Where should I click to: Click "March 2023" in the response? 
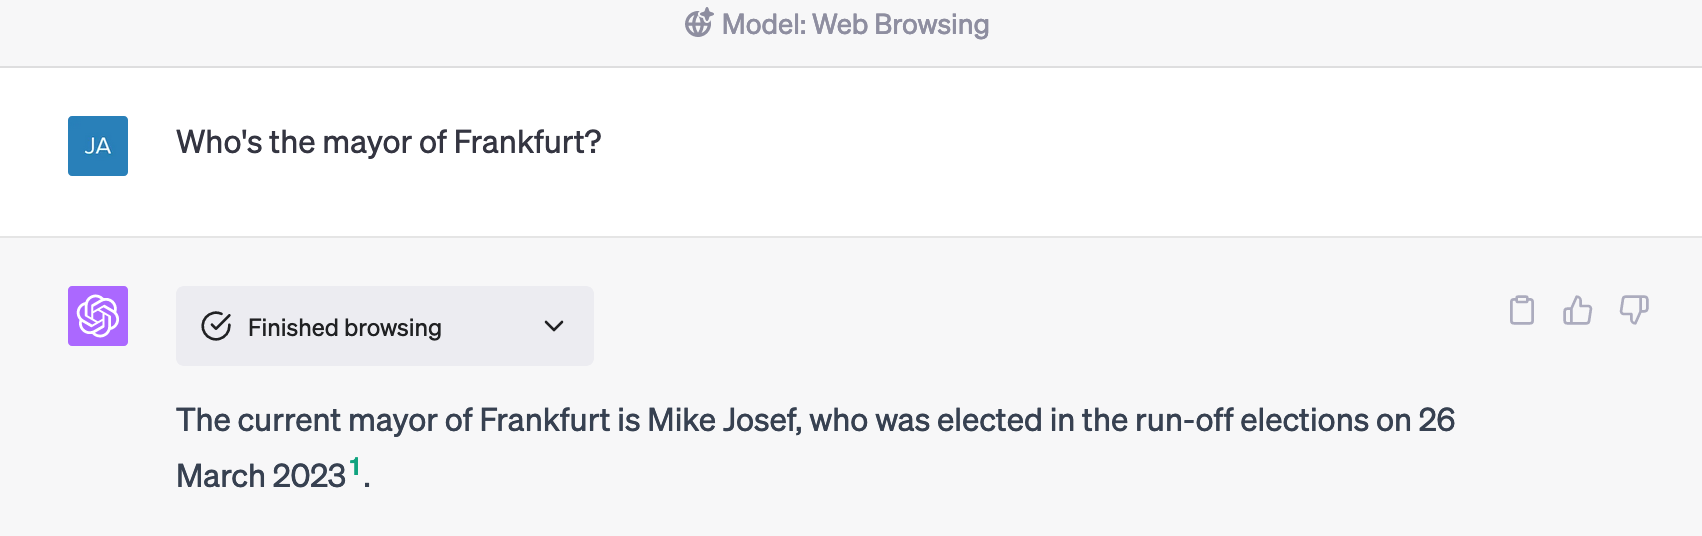(261, 475)
